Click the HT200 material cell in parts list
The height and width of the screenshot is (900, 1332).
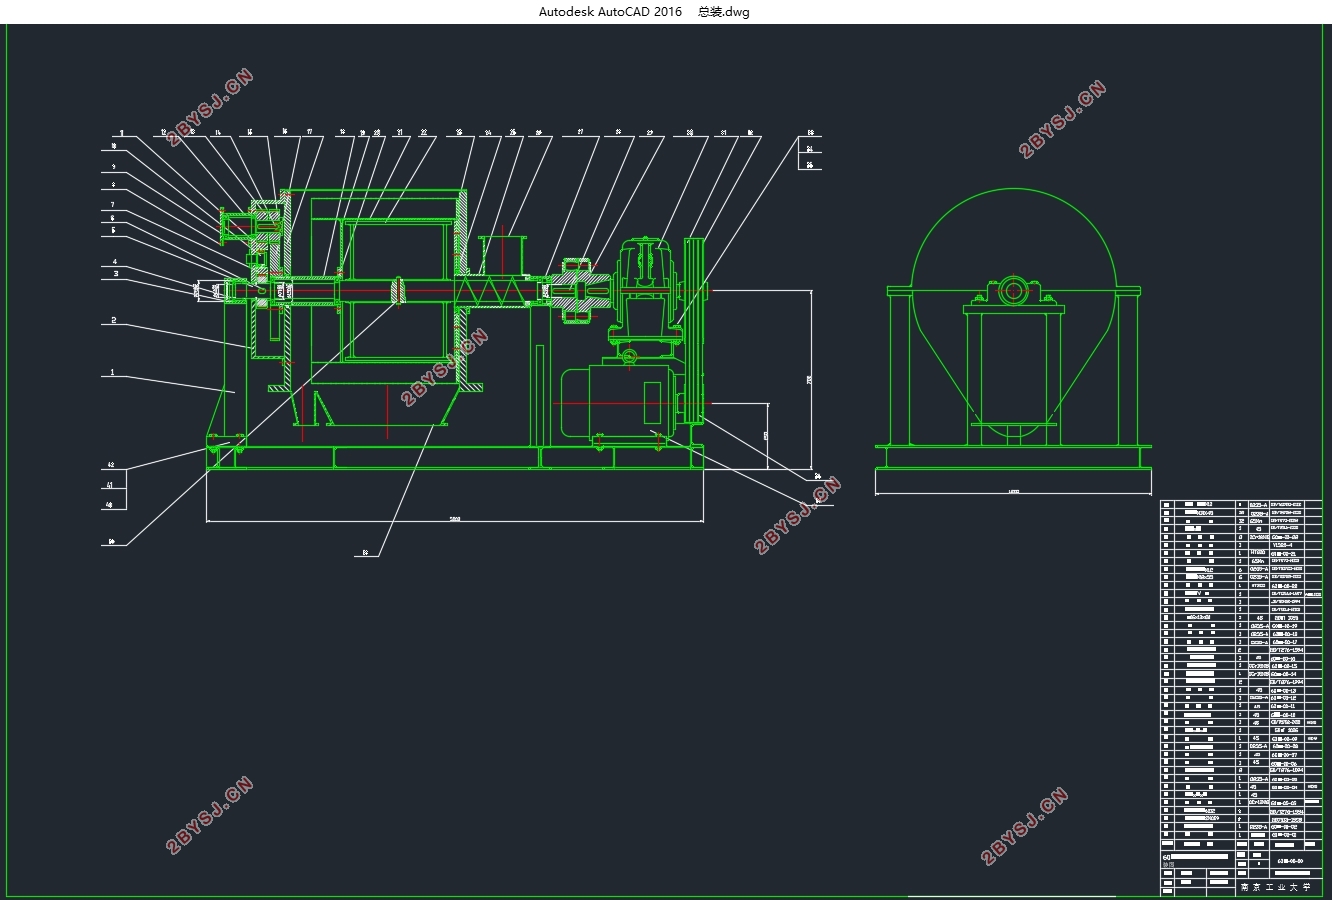[1258, 553]
